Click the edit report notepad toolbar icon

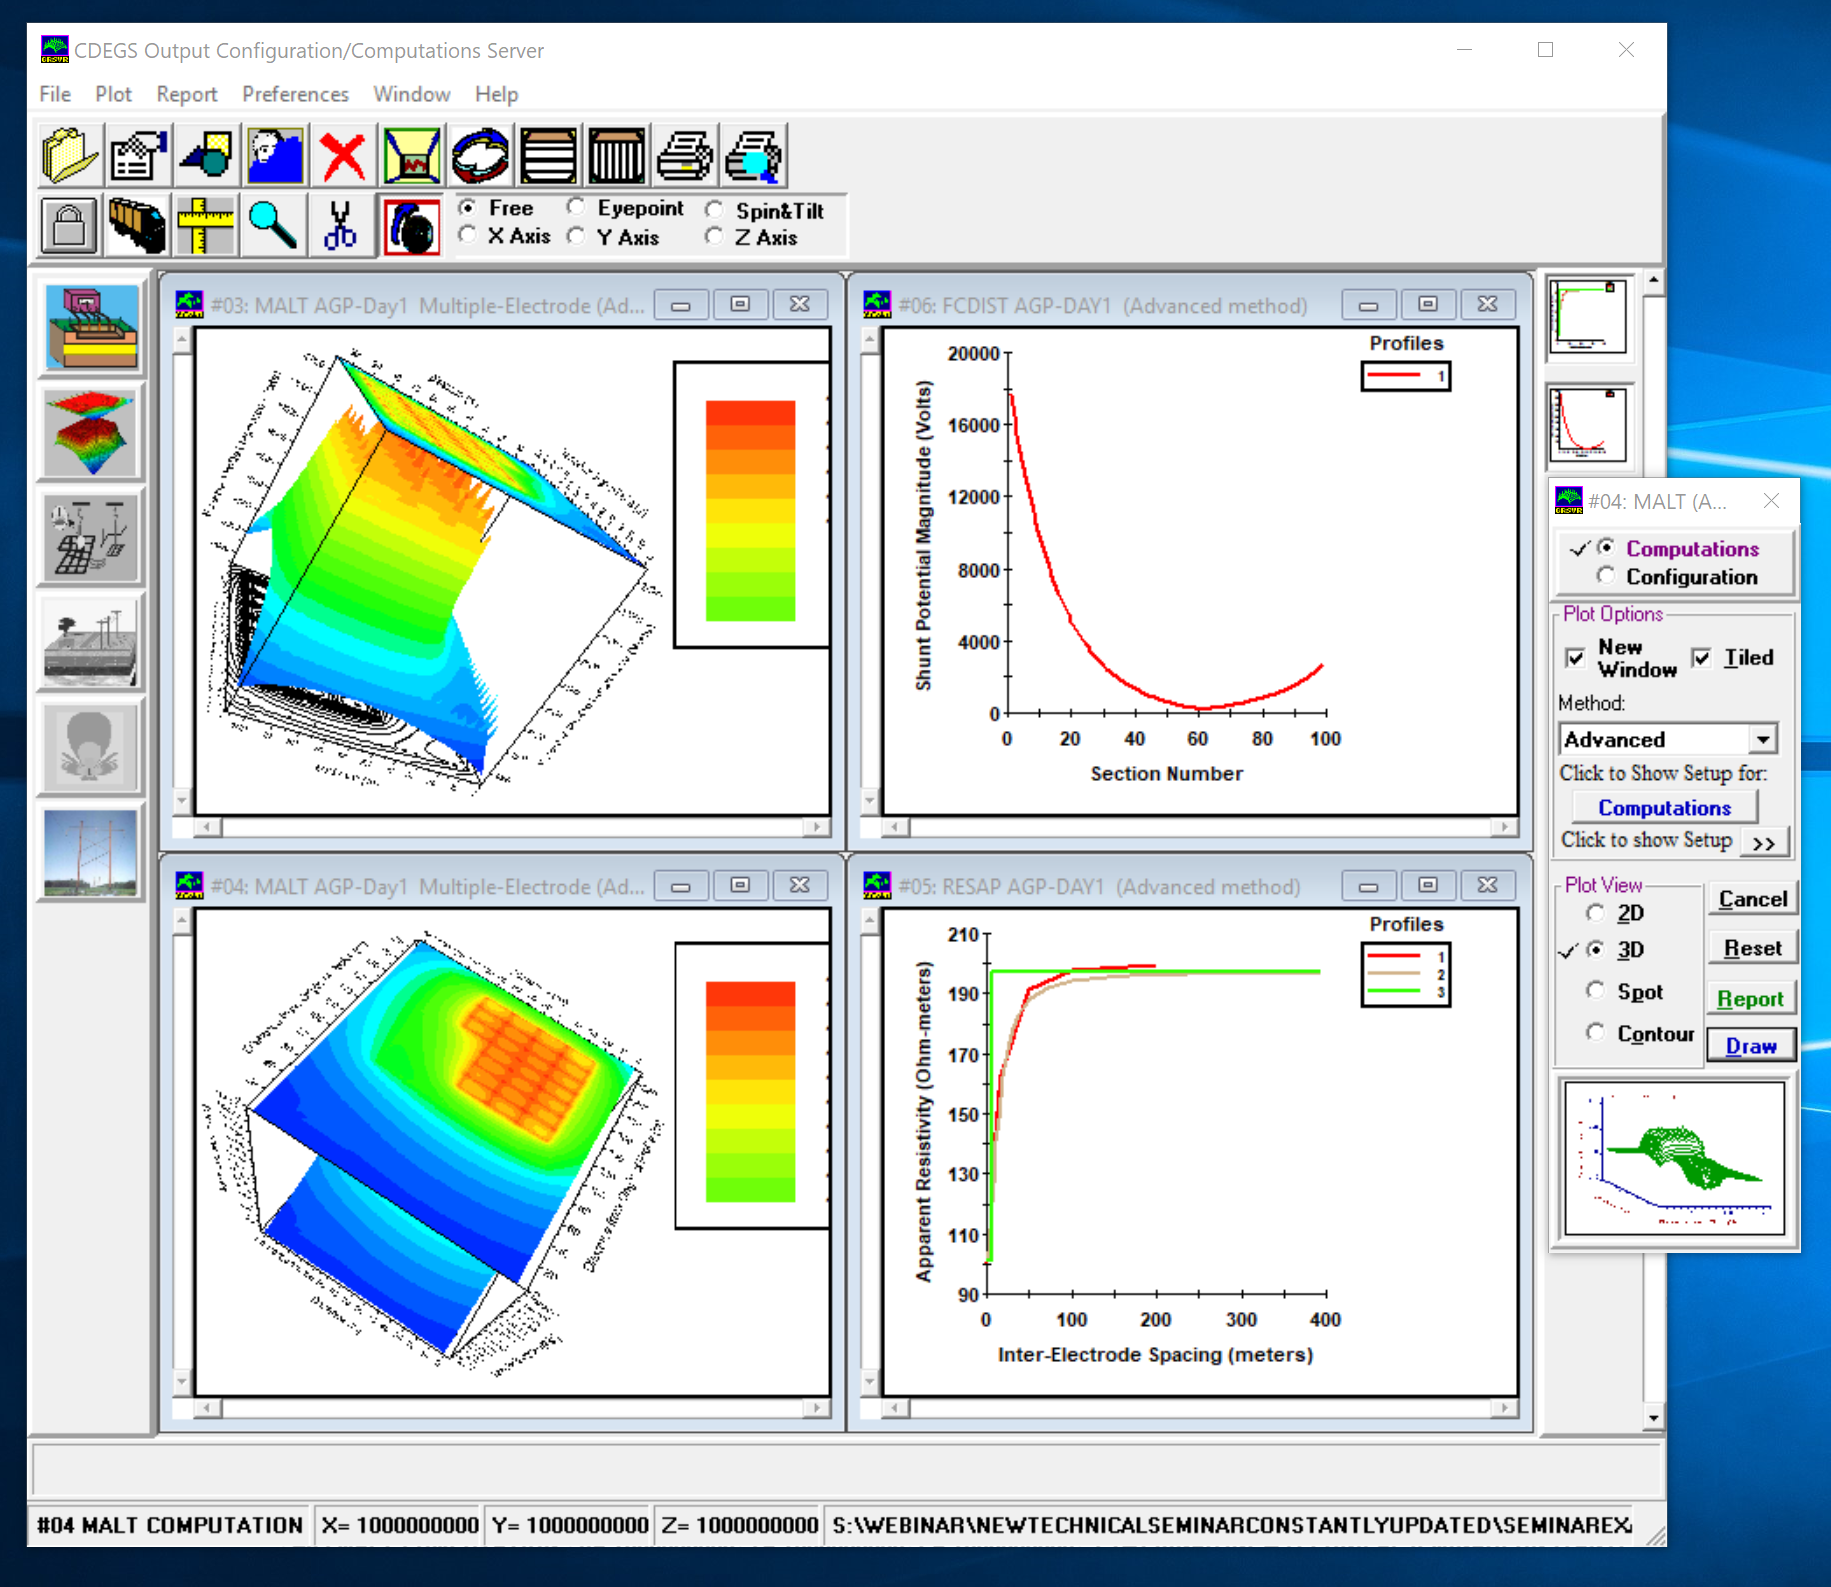[x=138, y=155]
